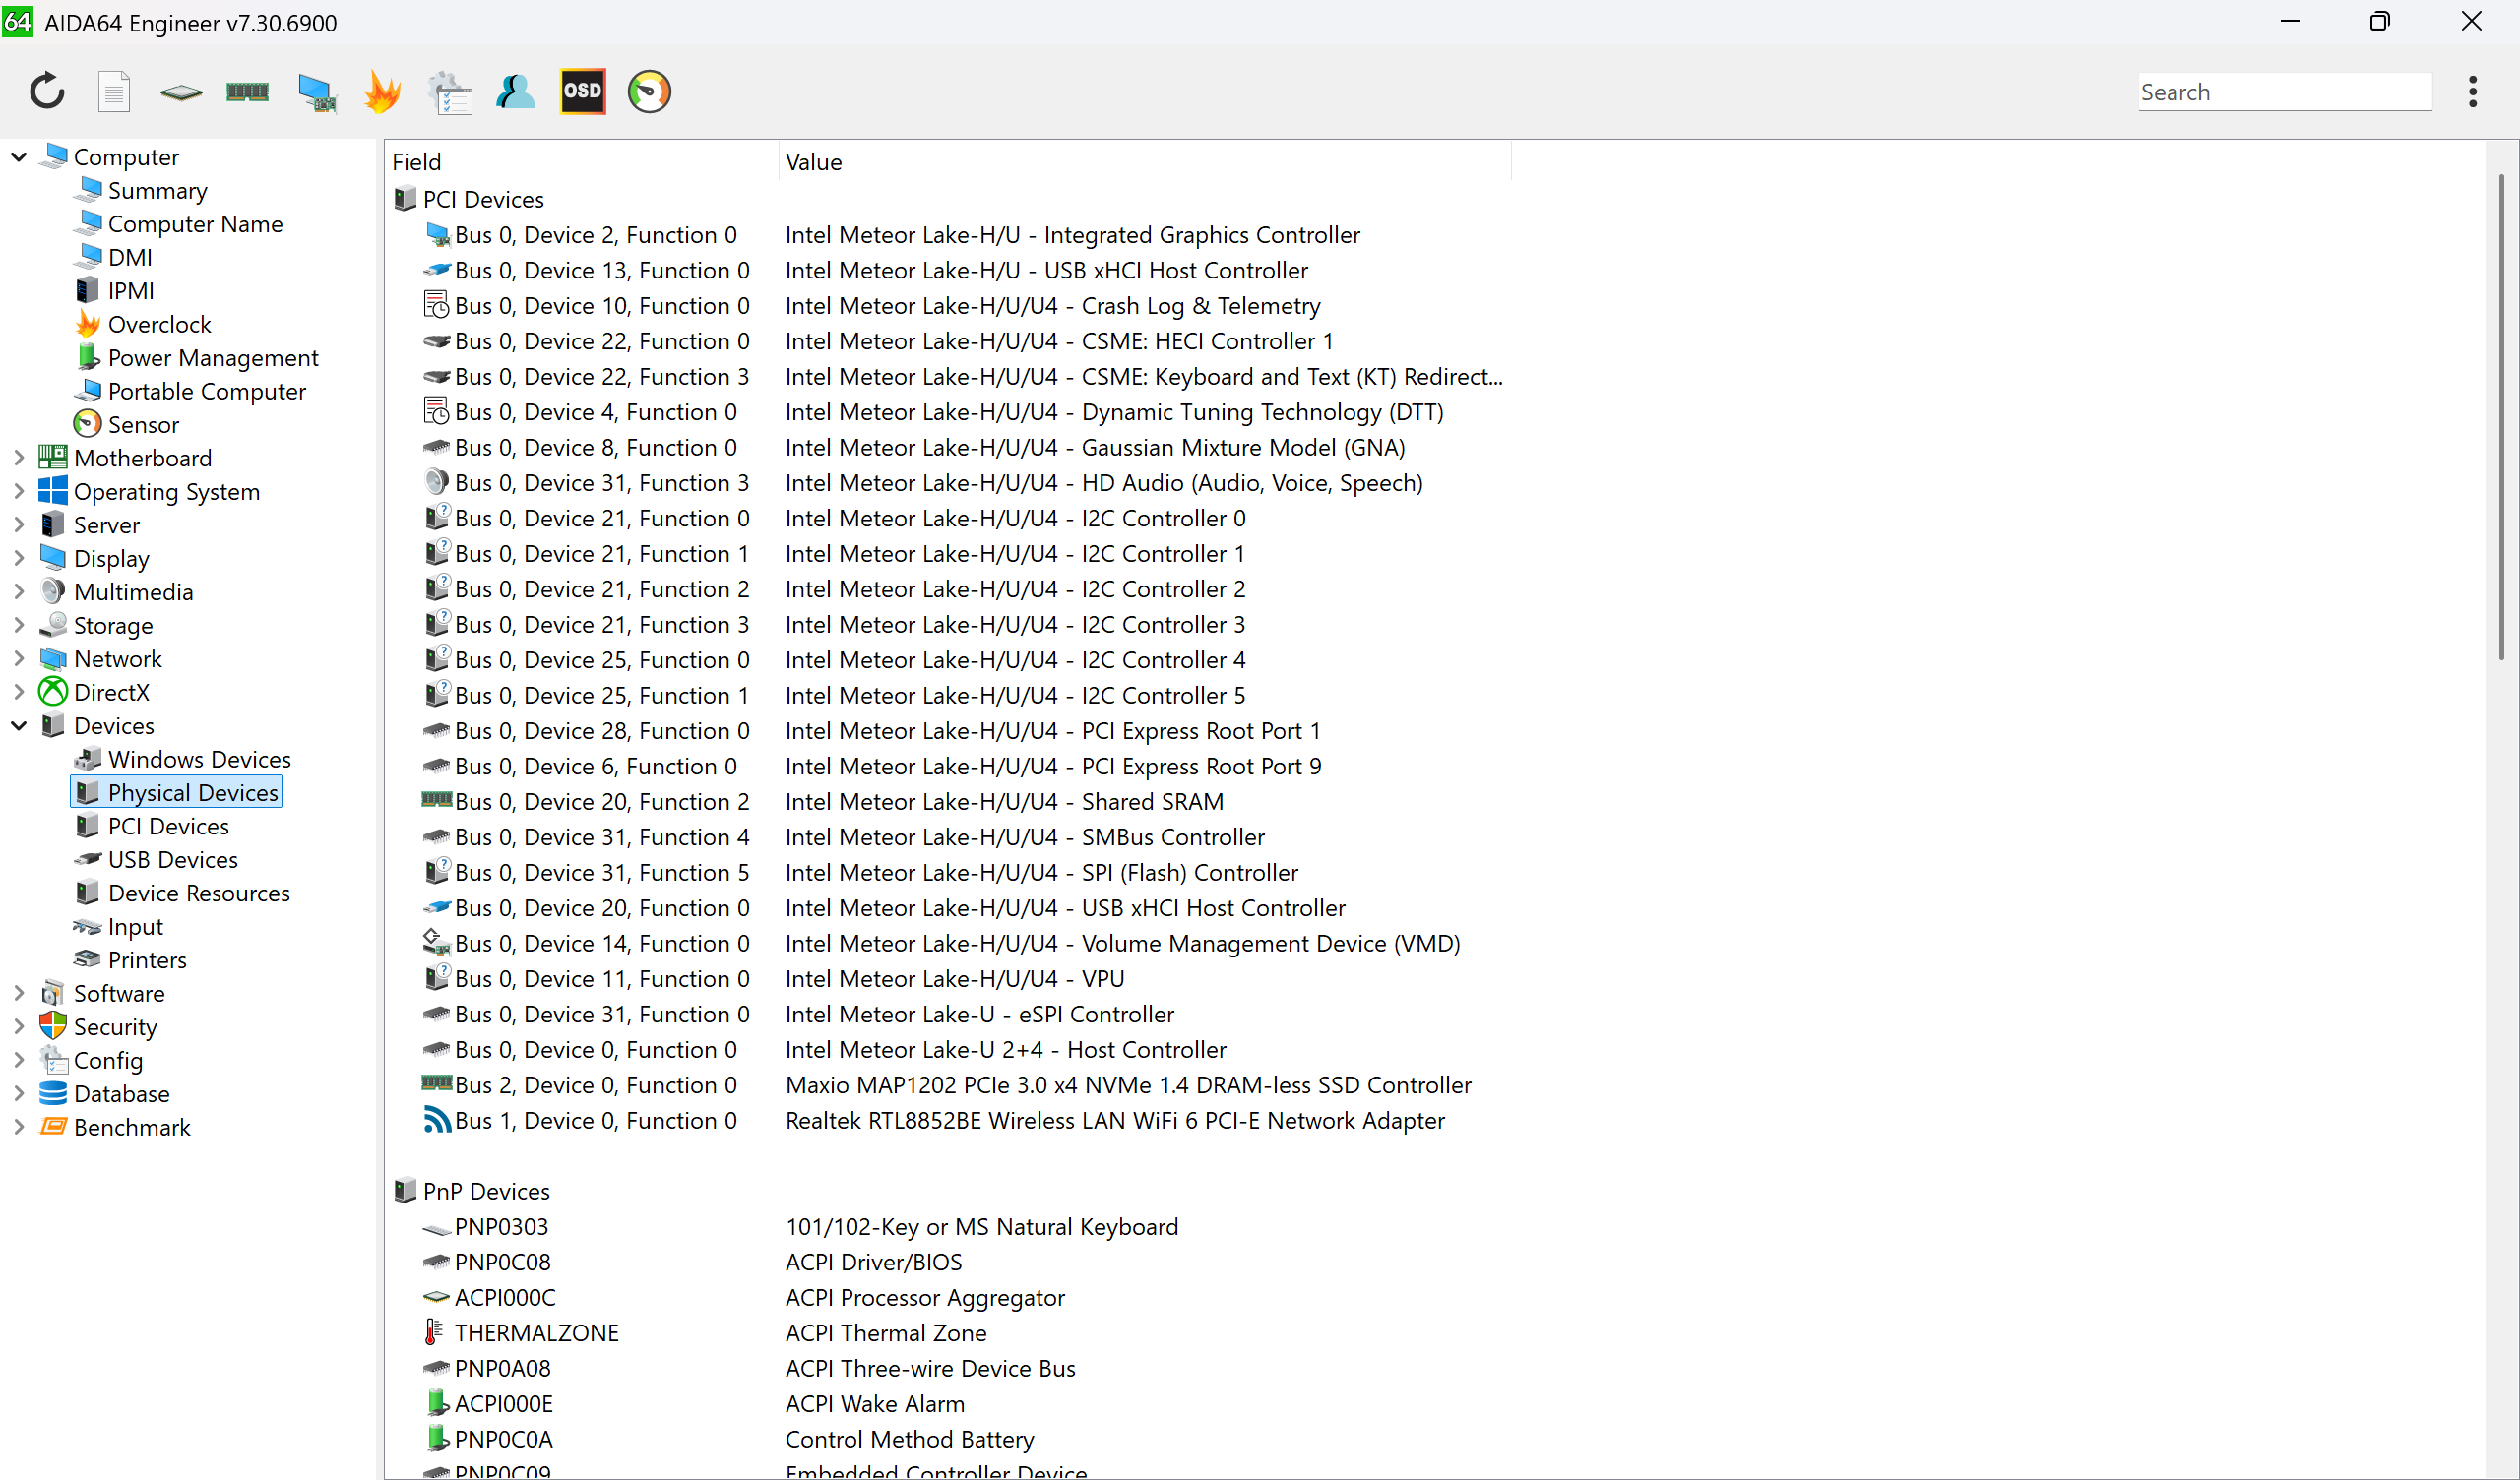Click the vertical scrollbar thumb
The image size is (2520, 1480).
point(2501,415)
